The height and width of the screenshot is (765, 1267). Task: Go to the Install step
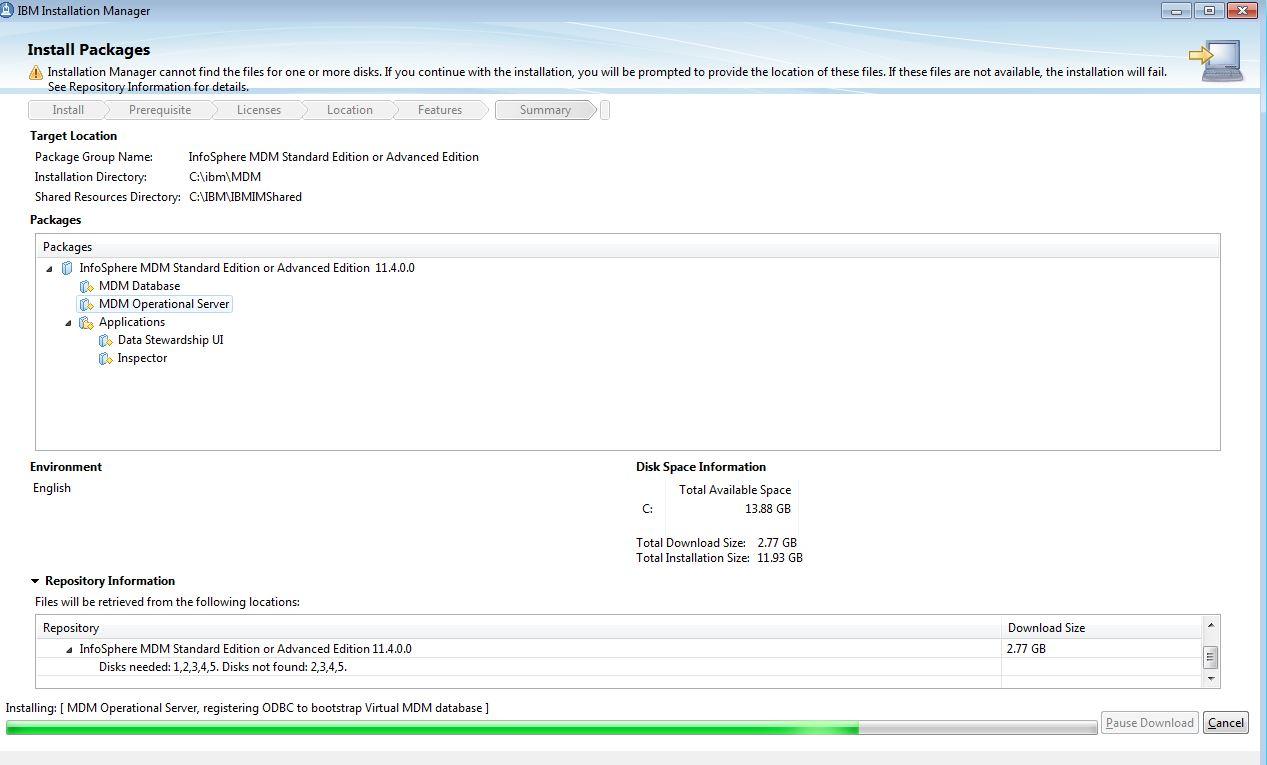click(68, 110)
